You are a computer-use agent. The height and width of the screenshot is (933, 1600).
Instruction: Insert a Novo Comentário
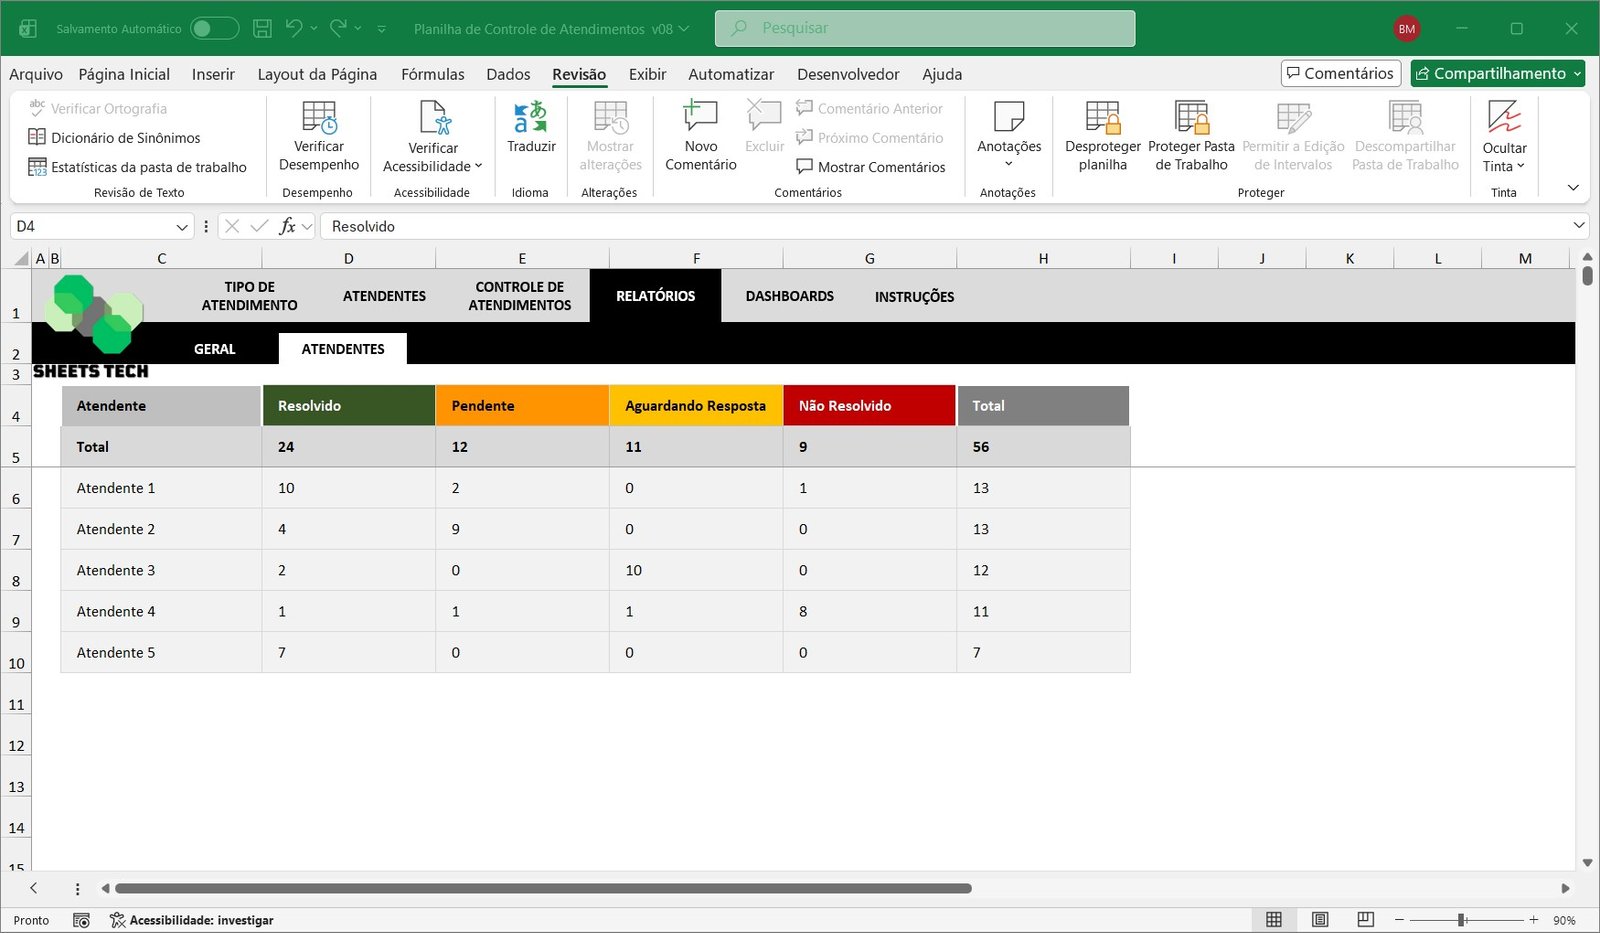[700, 119]
